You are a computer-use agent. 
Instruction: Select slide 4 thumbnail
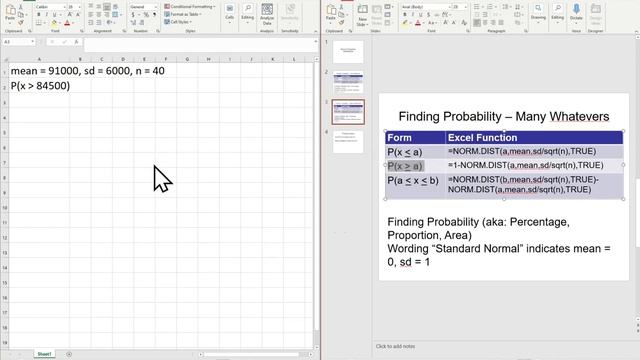pos(348,142)
